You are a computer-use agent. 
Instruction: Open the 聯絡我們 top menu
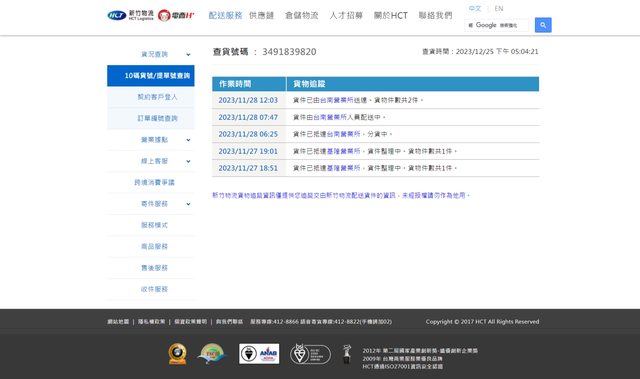pos(435,16)
